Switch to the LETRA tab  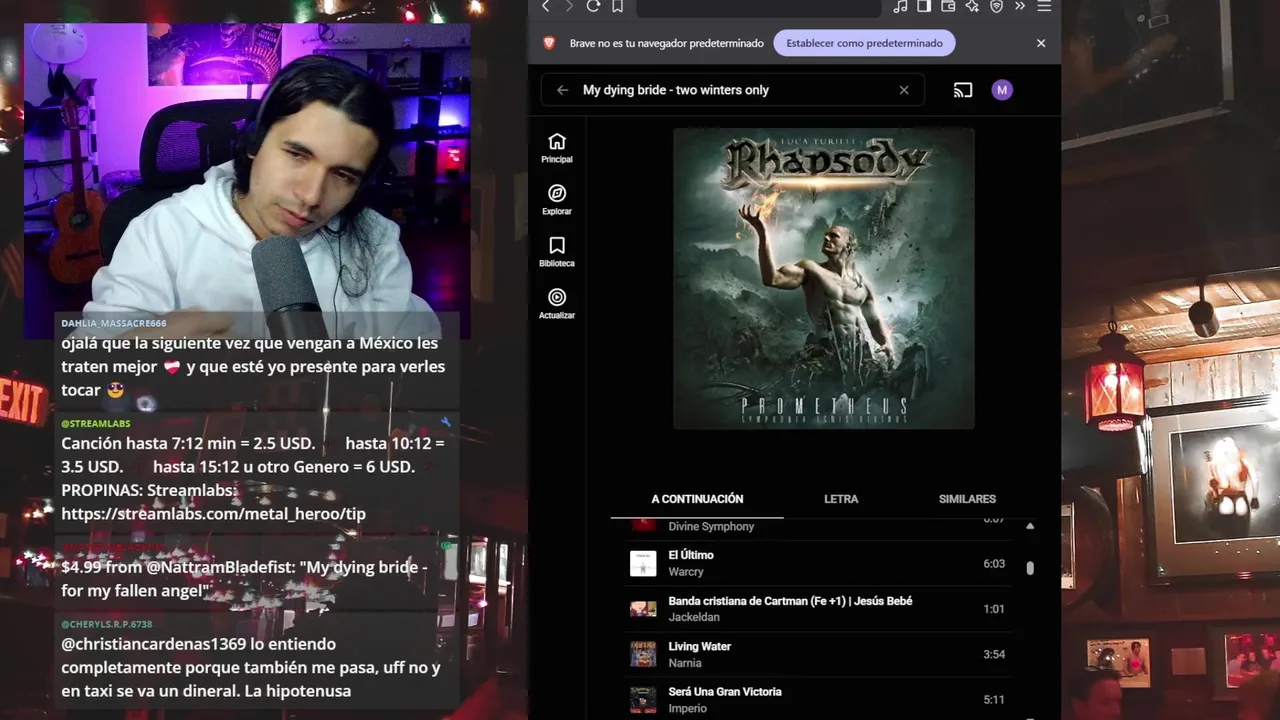[841, 499]
